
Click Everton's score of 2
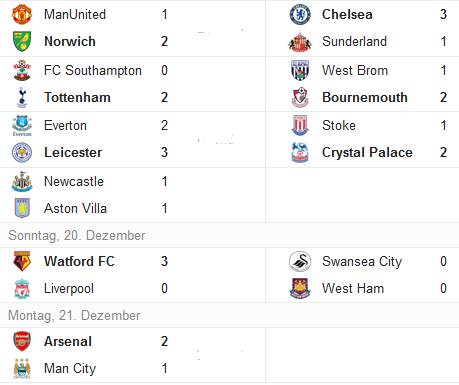pyautogui.click(x=164, y=126)
